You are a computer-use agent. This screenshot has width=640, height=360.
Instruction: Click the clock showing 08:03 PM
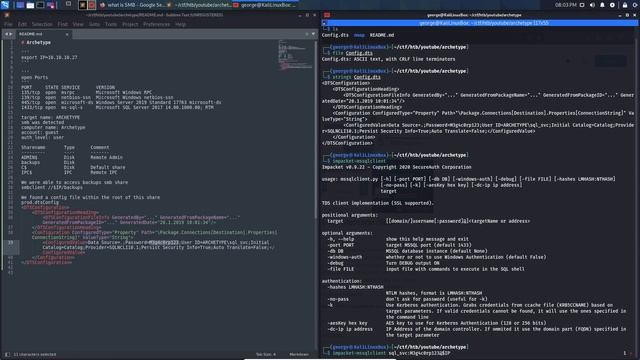566,5
